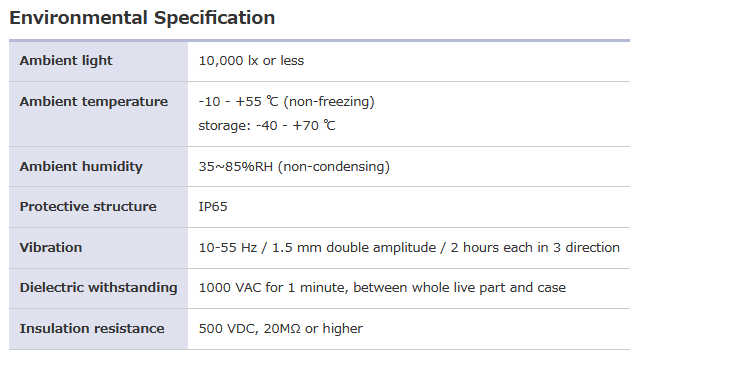Click the -10 - +55 ℃ (non-freezing) text
The height and width of the screenshot is (381, 729).
(286, 101)
